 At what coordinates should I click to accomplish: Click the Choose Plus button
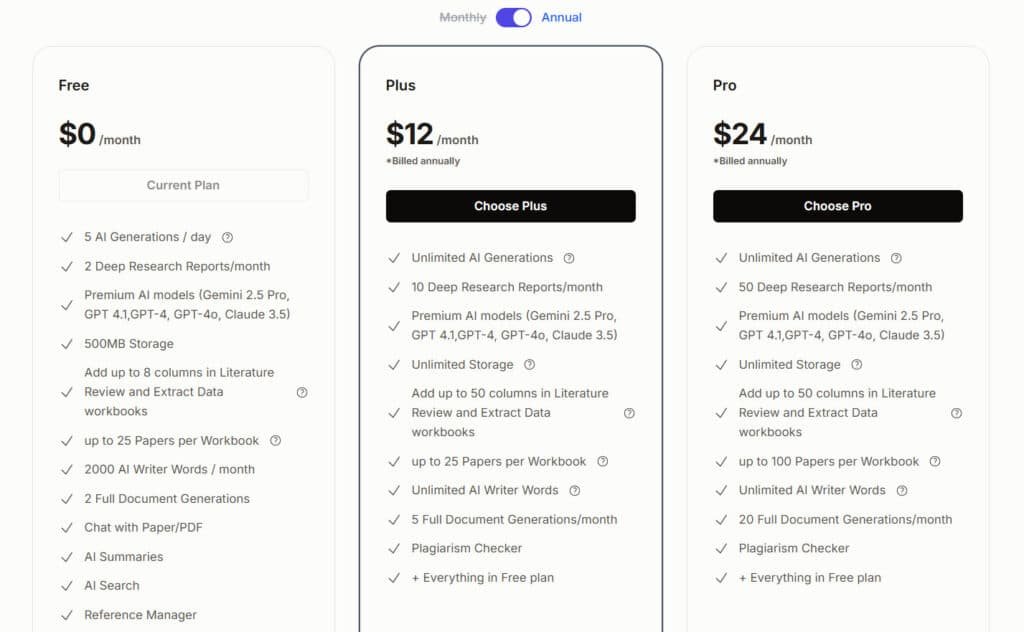tap(511, 206)
